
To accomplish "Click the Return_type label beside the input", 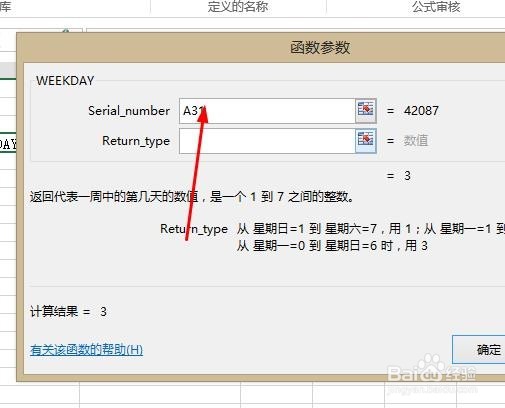I will click(x=136, y=141).
